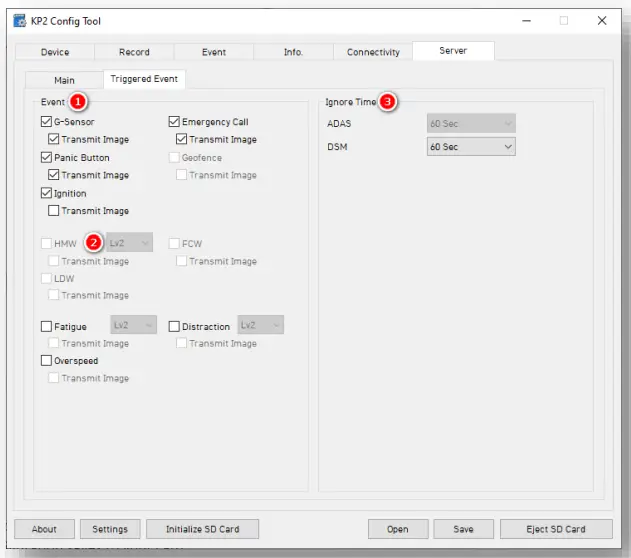Open the DSM ignore time dropdown
Screen dimensions: 631x558
[x=471, y=147]
